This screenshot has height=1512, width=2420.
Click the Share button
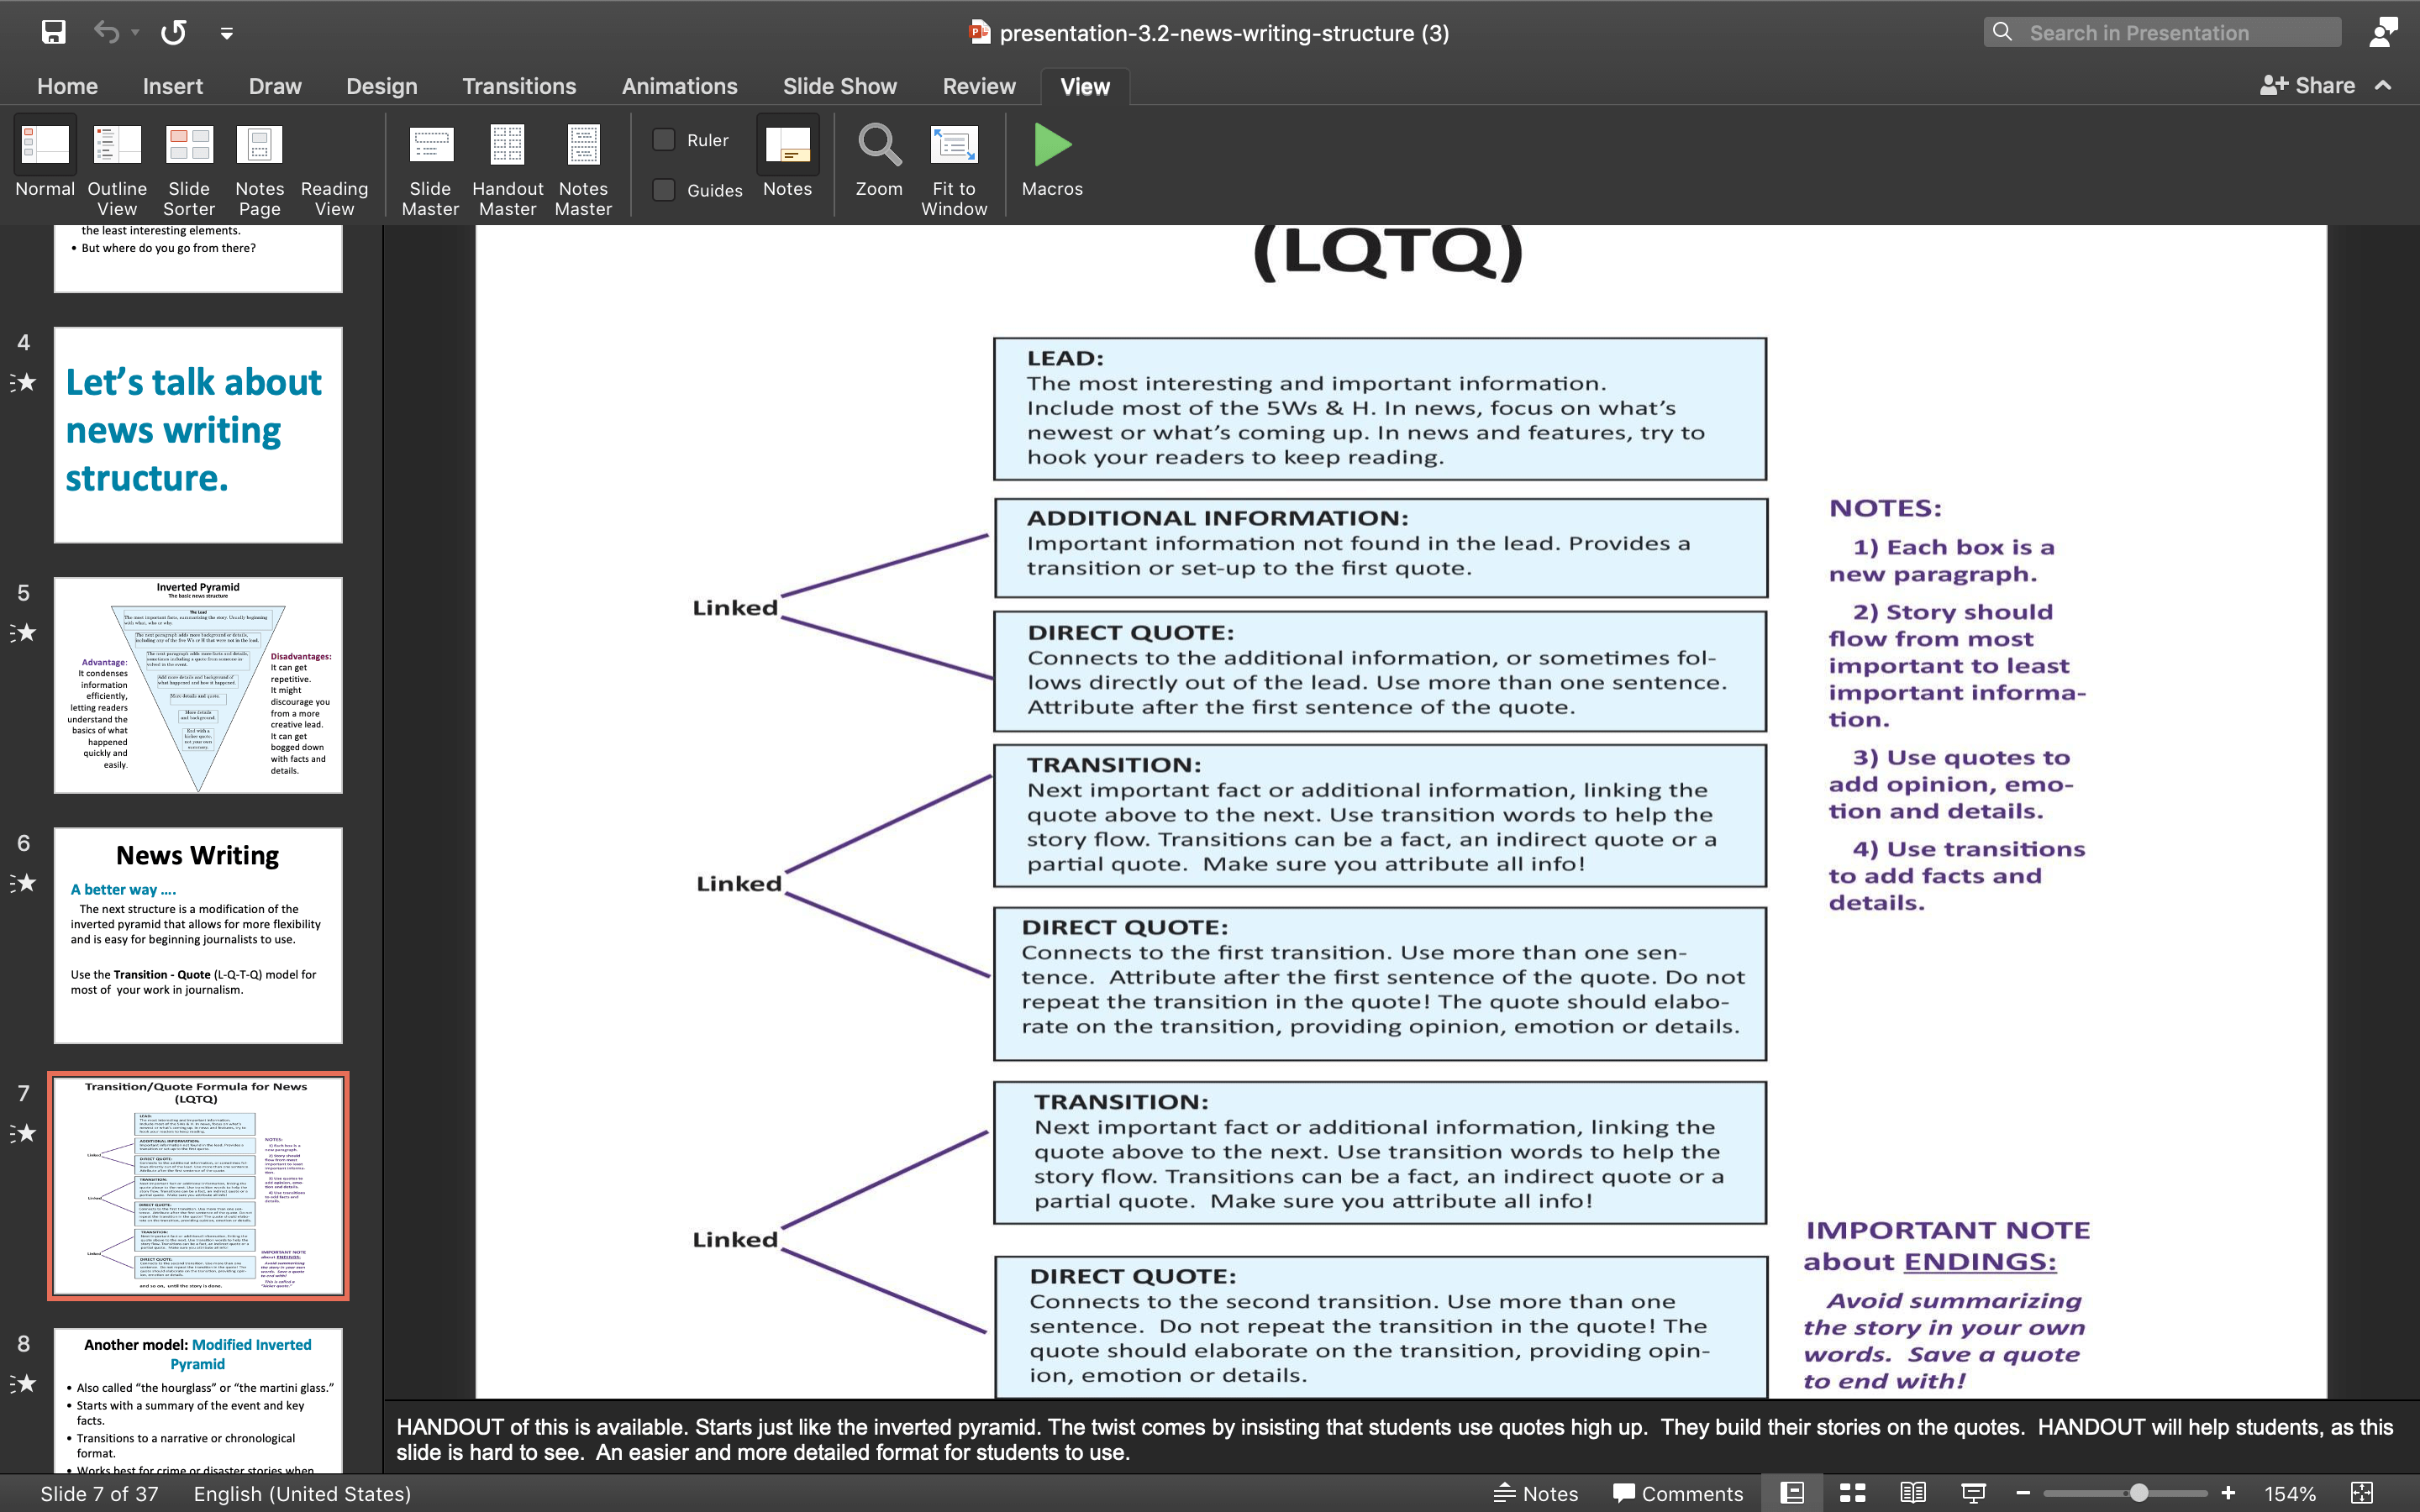[x=2307, y=86]
